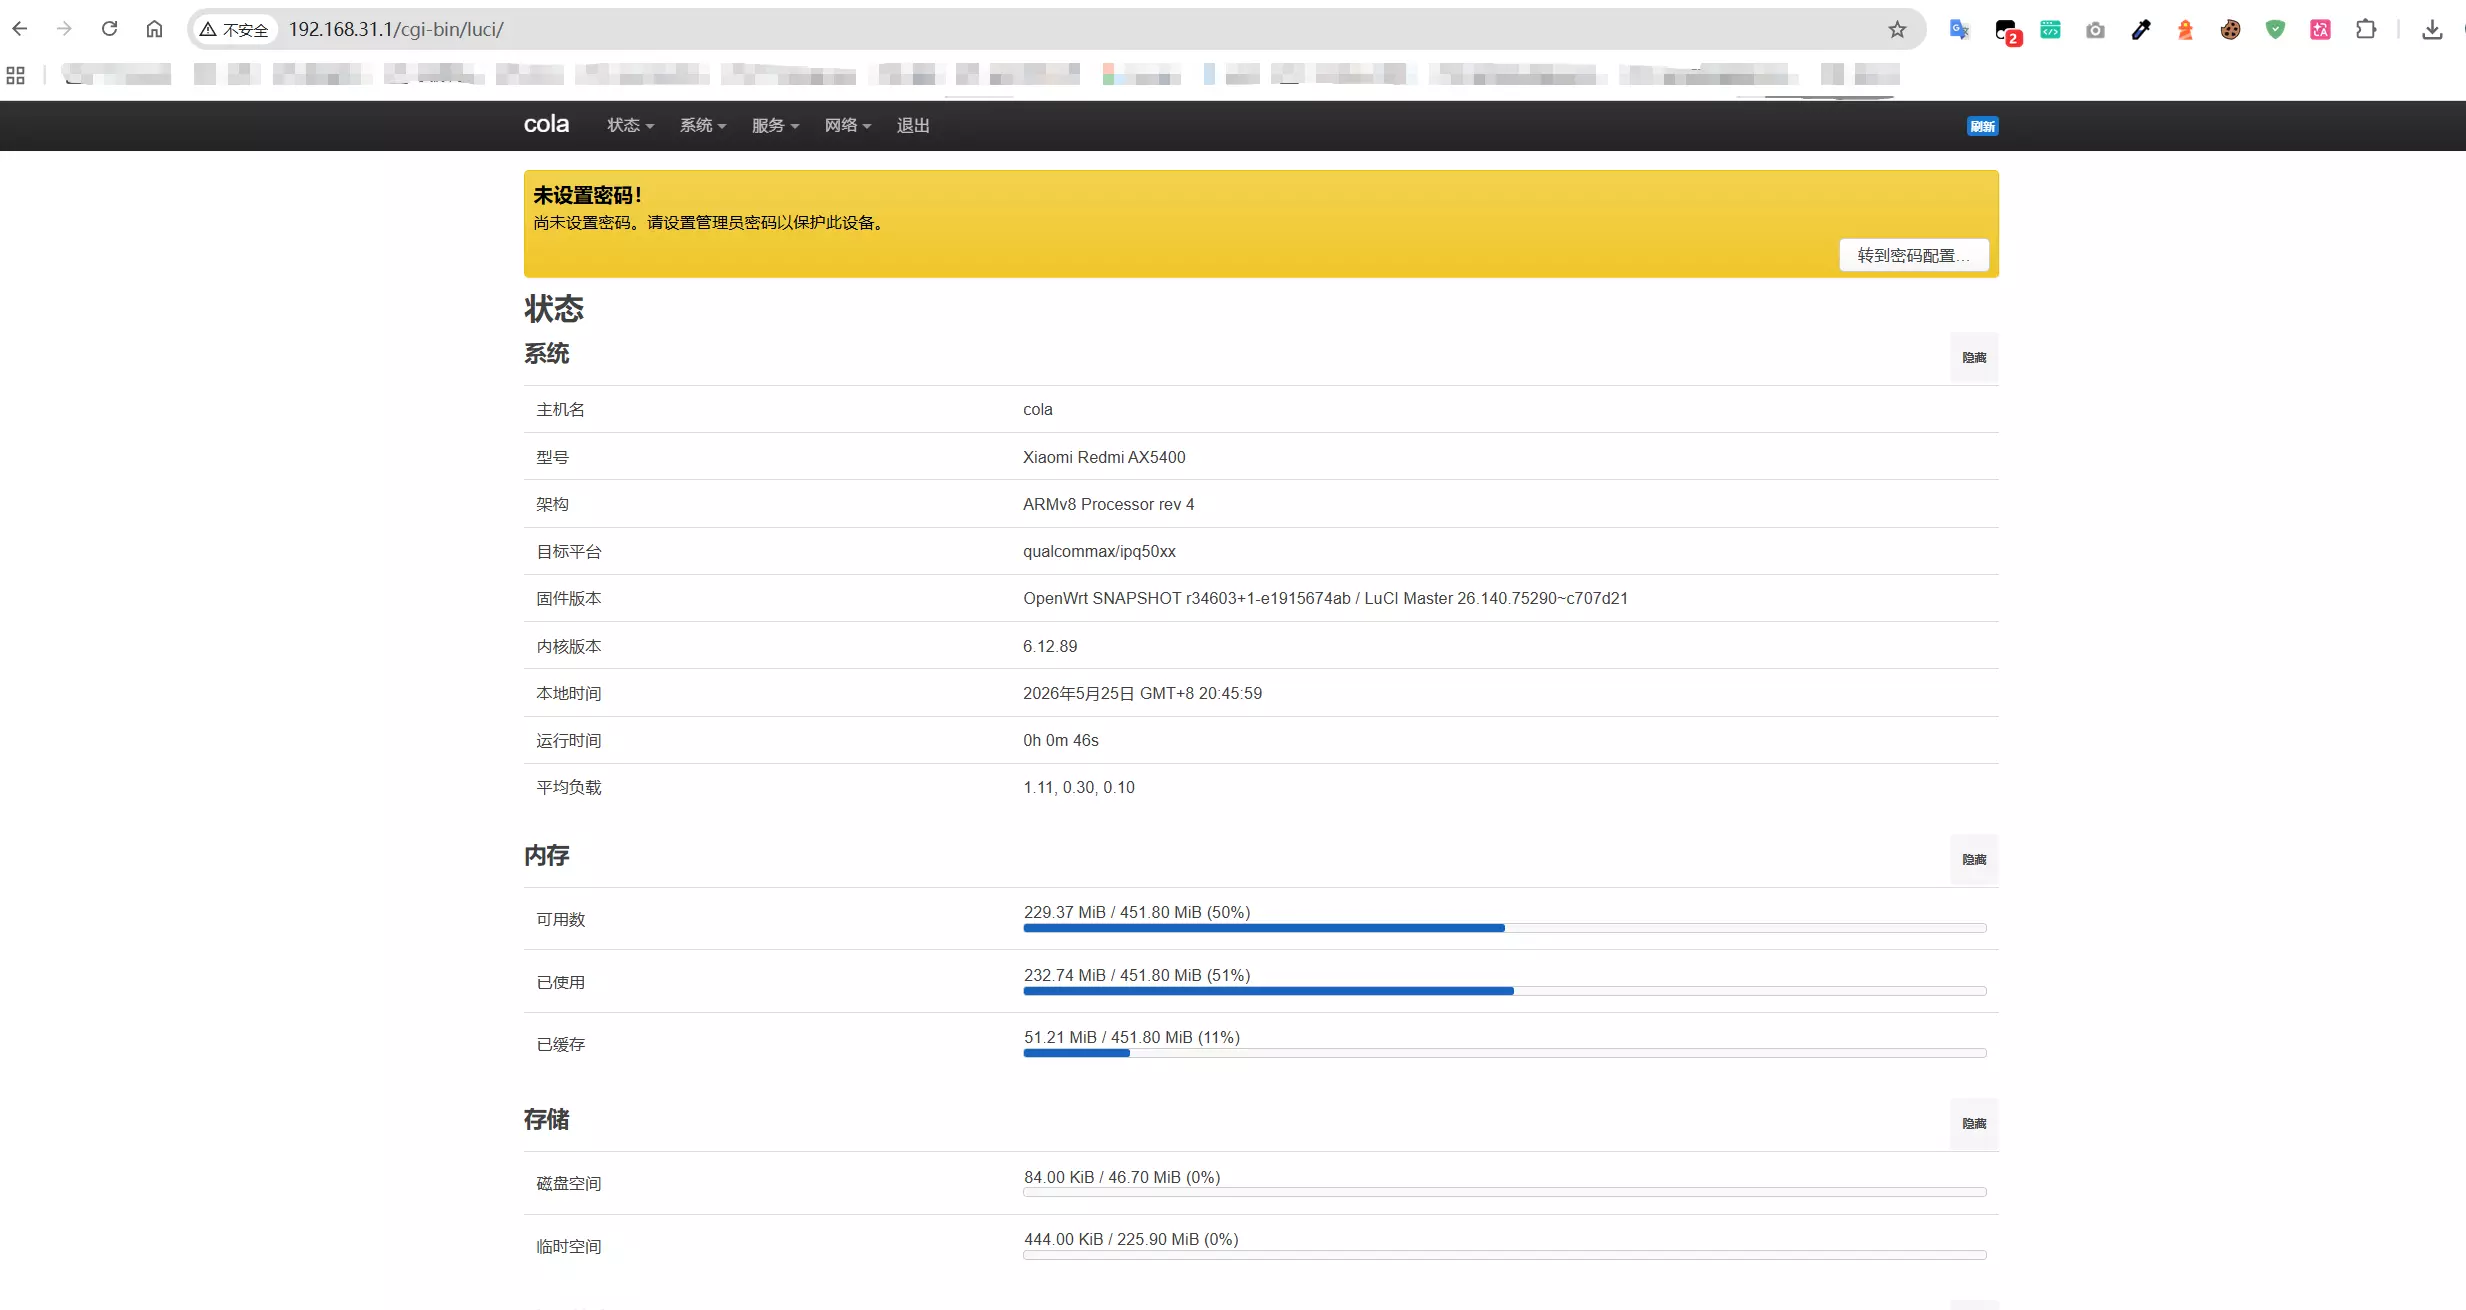
Task: Expand the 服务 menu
Action: pyautogui.click(x=776, y=125)
